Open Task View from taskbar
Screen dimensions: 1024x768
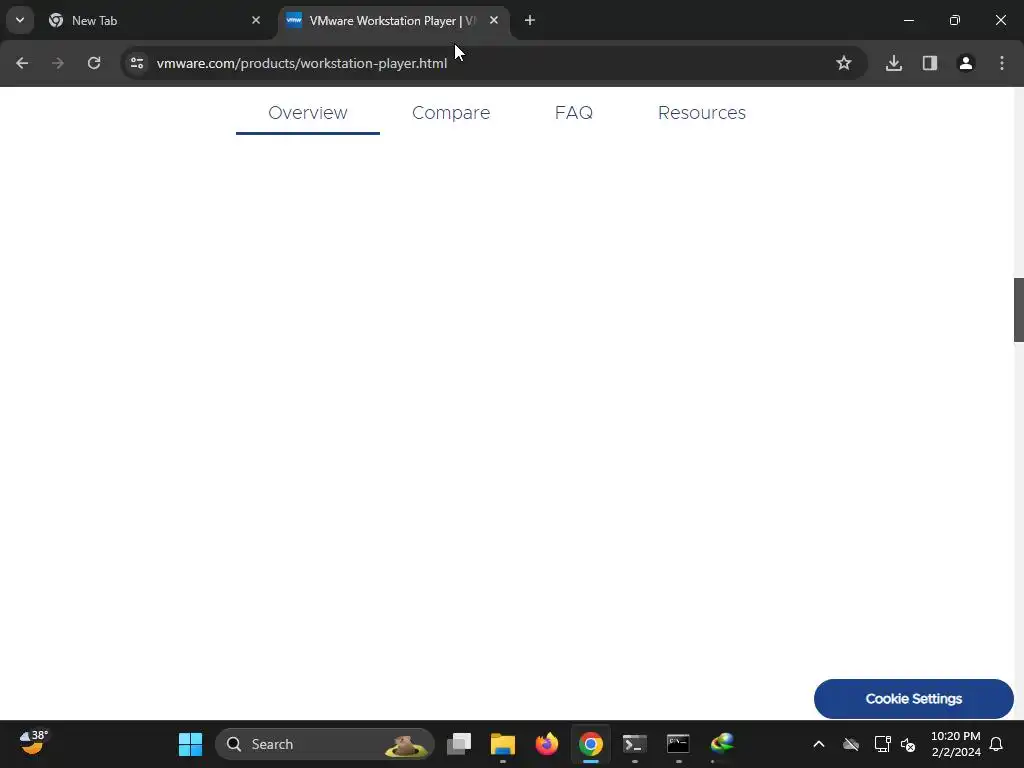click(459, 744)
